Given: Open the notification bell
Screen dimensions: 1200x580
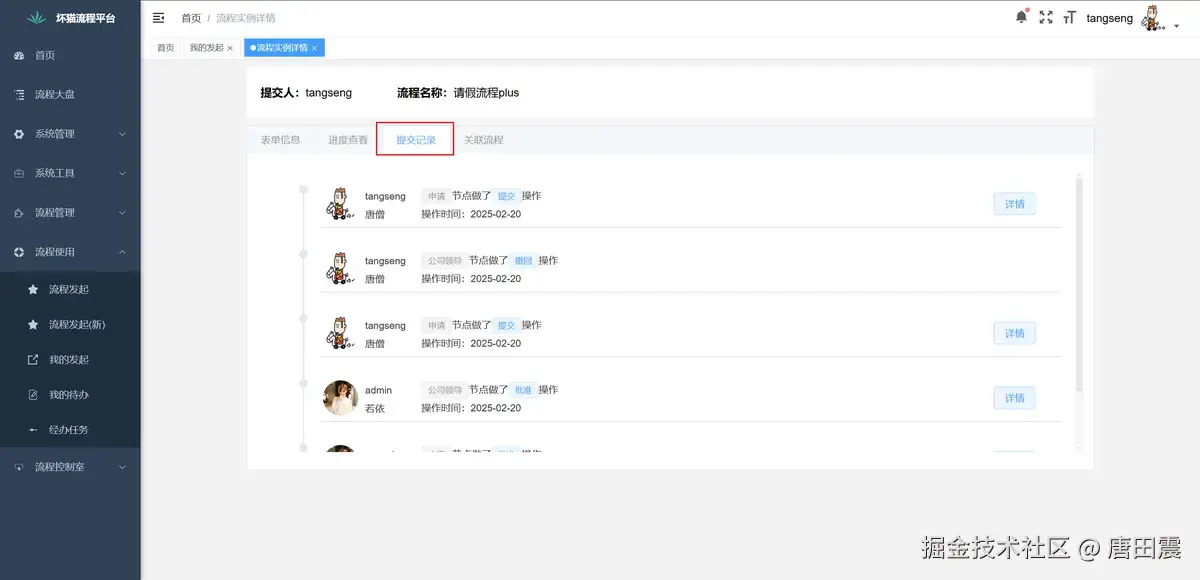Looking at the screenshot, I should pos(1021,17).
